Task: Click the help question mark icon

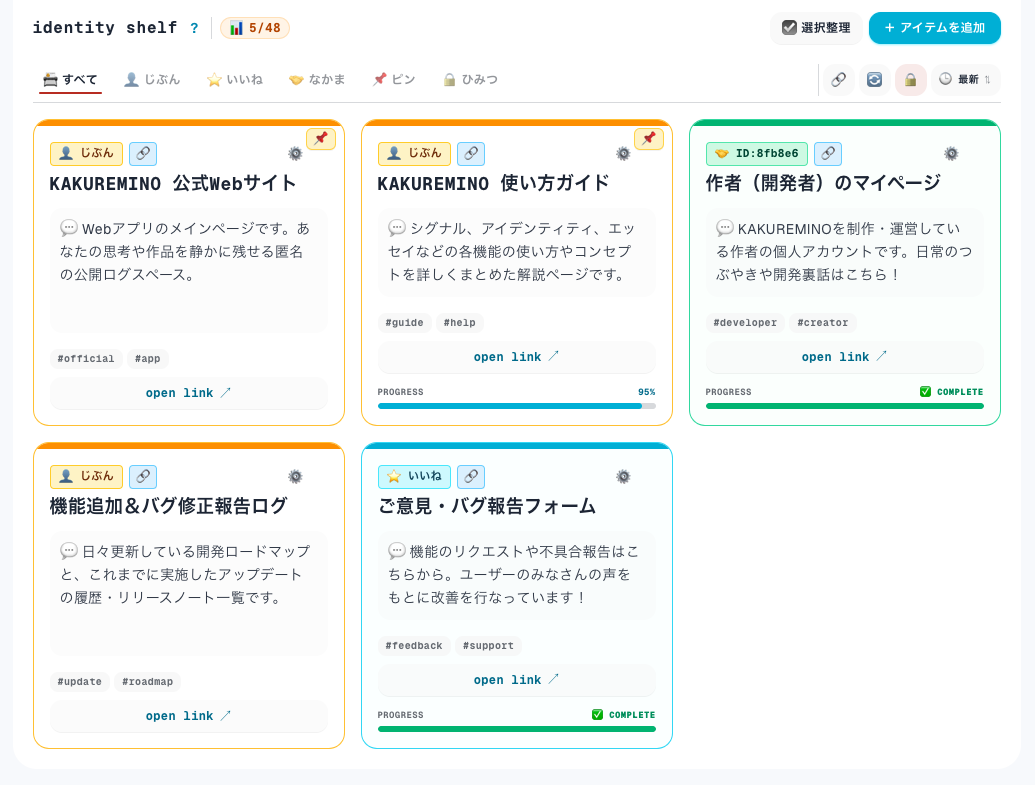Action: tap(194, 28)
